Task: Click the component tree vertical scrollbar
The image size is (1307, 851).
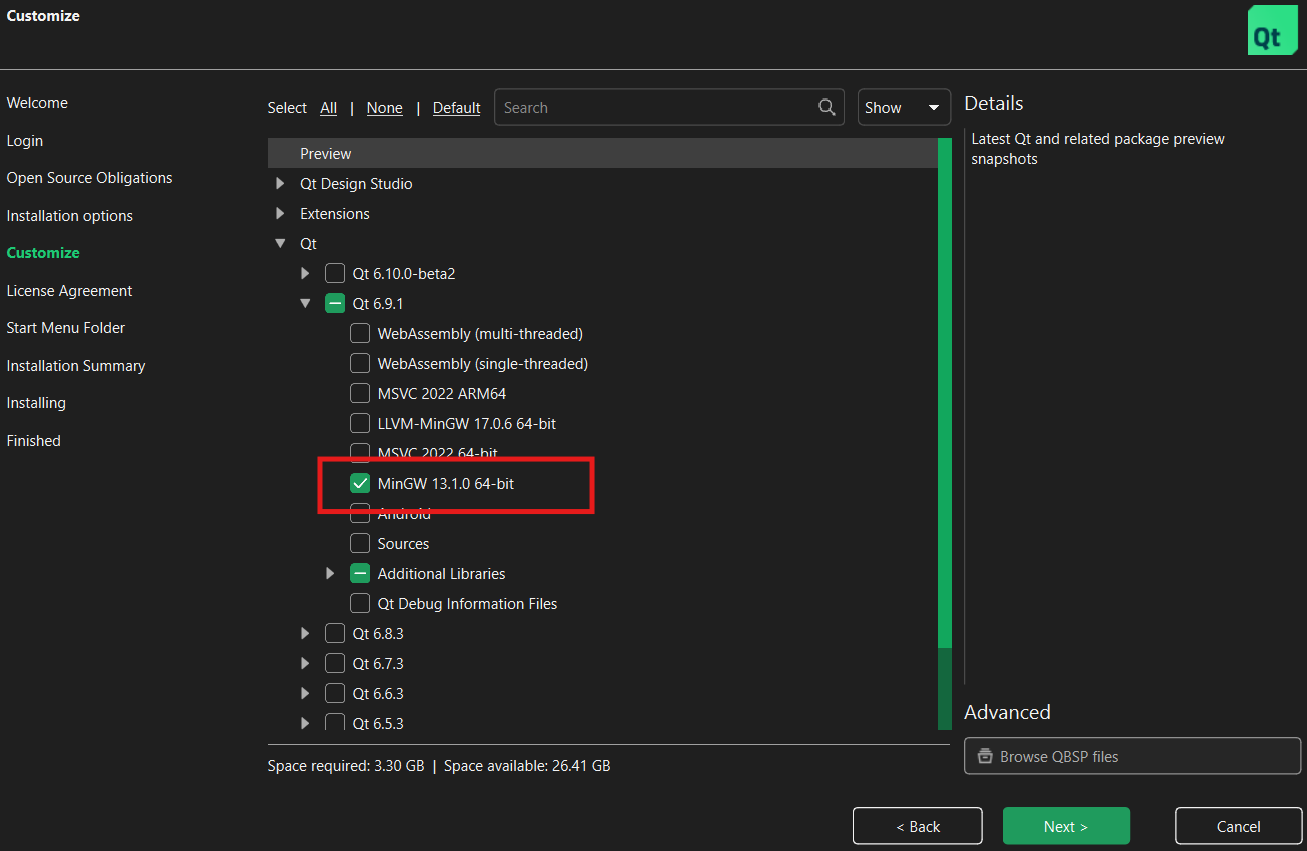Action: click(945, 434)
